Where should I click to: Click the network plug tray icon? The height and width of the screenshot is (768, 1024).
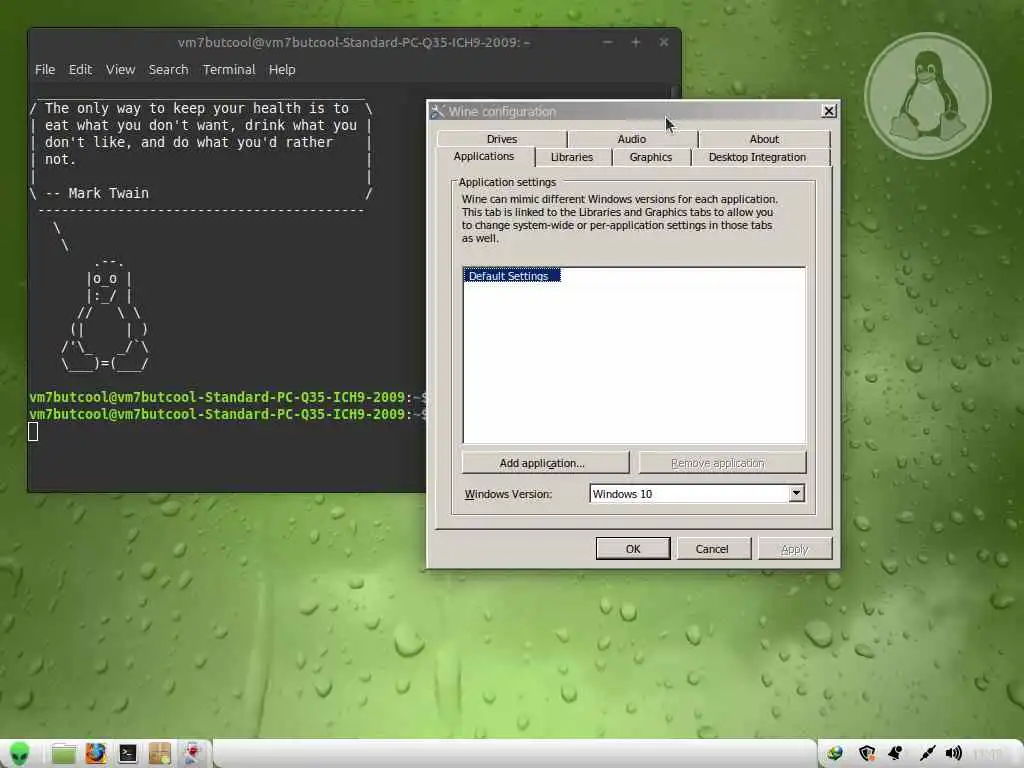click(x=927, y=754)
